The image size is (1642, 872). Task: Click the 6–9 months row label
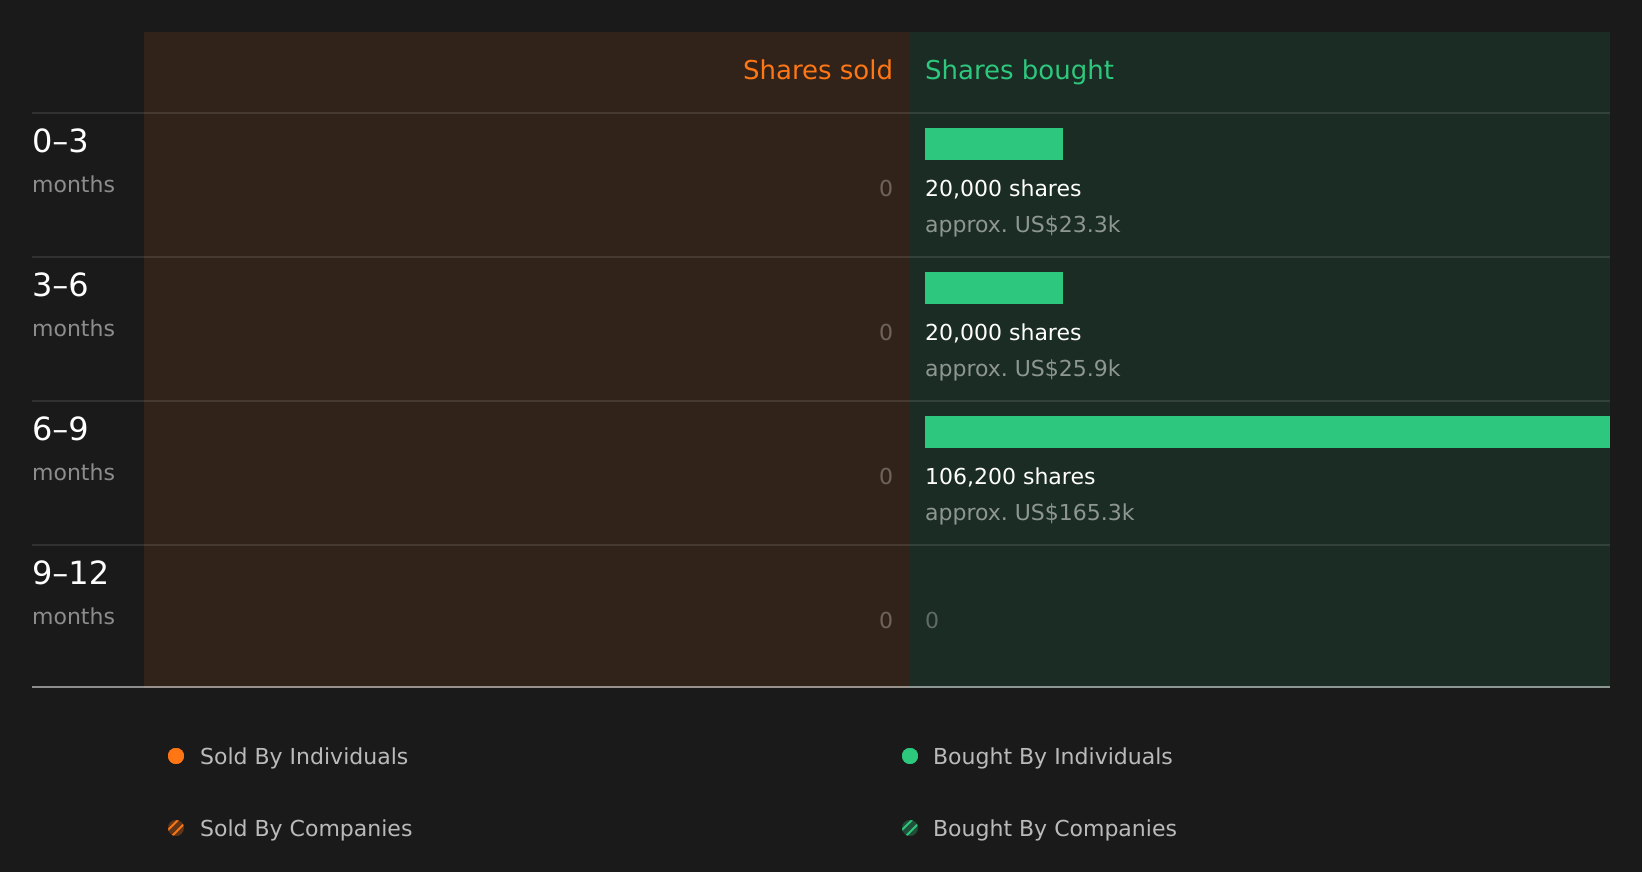click(x=73, y=449)
